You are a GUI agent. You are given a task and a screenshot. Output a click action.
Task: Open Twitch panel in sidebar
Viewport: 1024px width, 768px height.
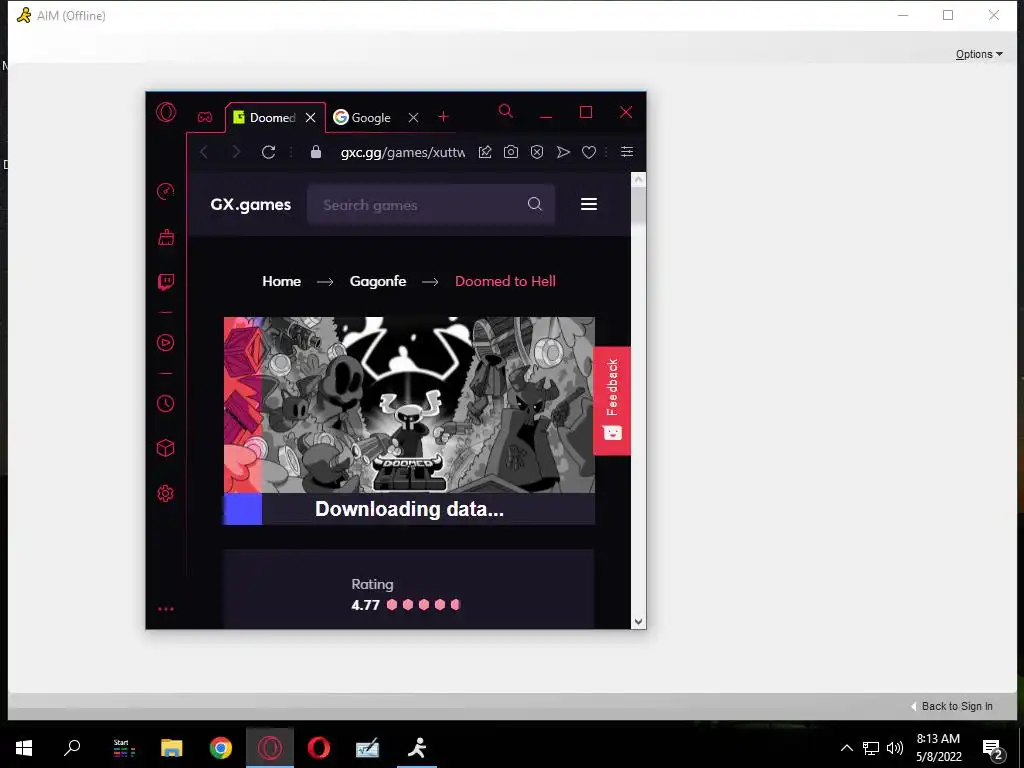pos(166,282)
